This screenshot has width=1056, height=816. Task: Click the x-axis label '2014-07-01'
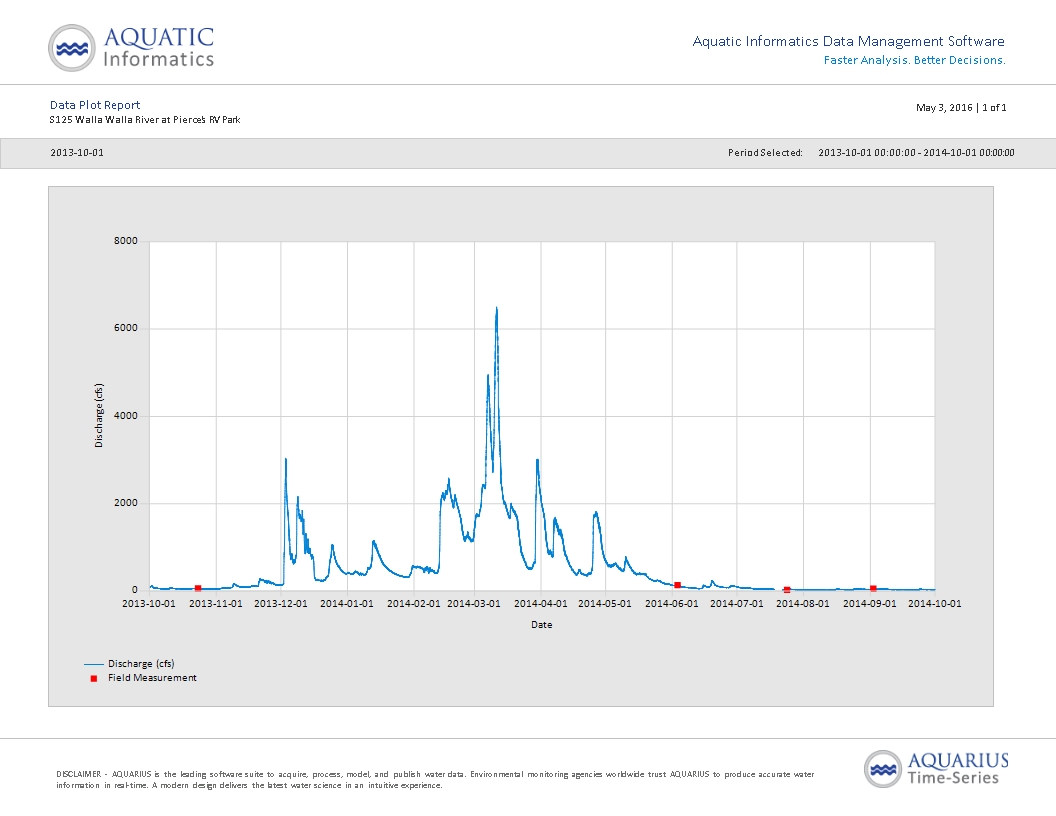coord(737,604)
